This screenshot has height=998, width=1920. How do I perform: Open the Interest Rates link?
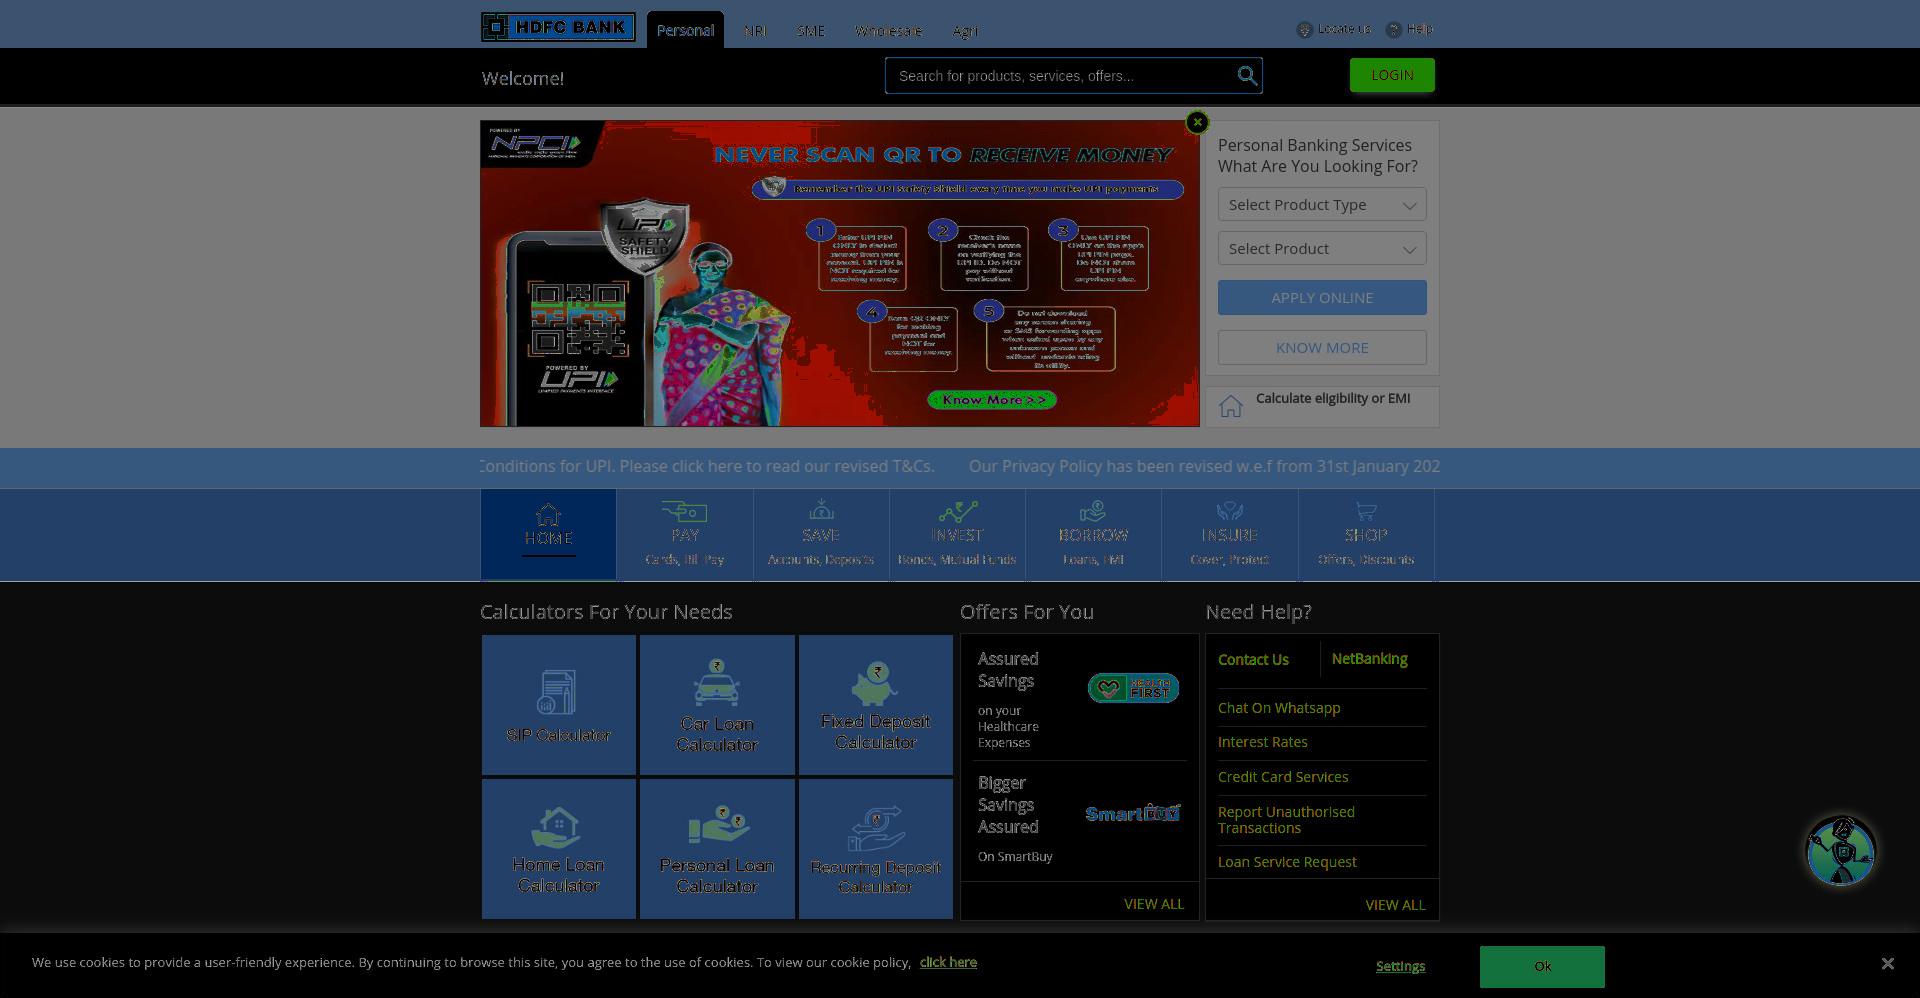tap(1263, 742)
